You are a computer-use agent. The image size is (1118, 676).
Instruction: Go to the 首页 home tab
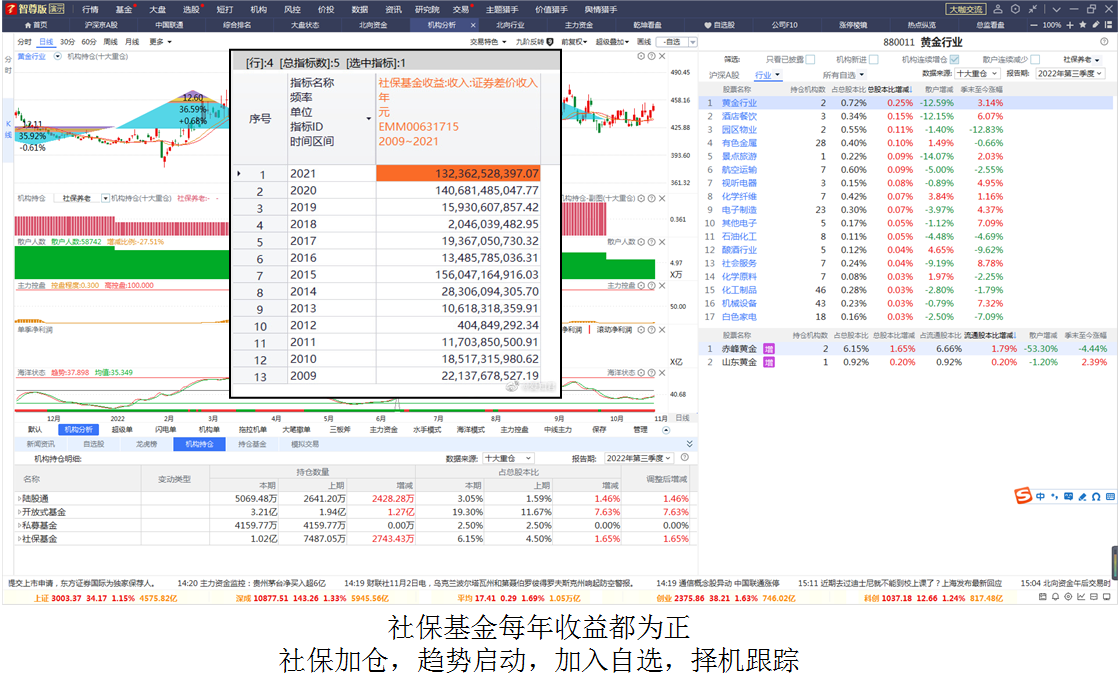[x=36, y=25]
